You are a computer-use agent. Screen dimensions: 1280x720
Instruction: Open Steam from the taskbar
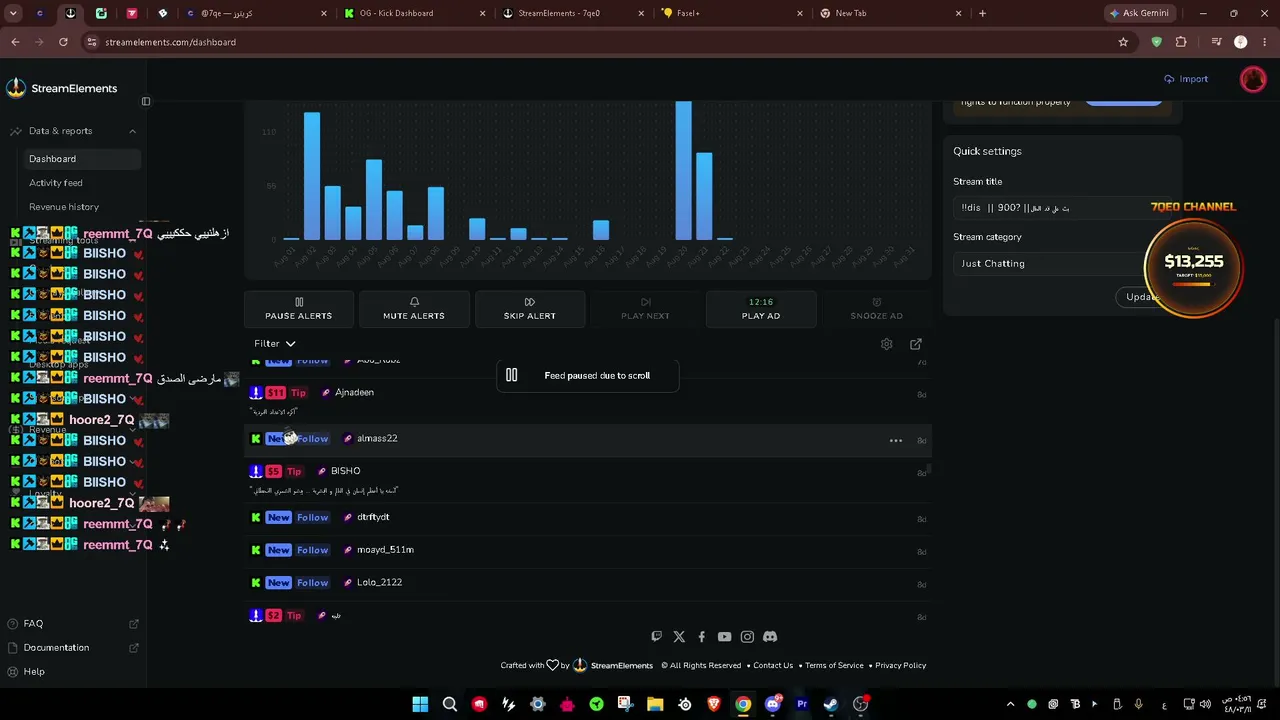831,705
